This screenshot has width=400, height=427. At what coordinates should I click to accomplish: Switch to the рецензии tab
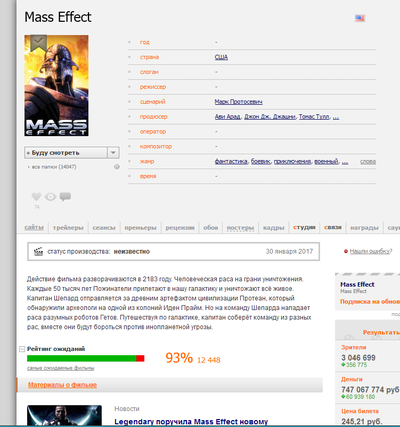pyautogui.click(x=180, y=227)
